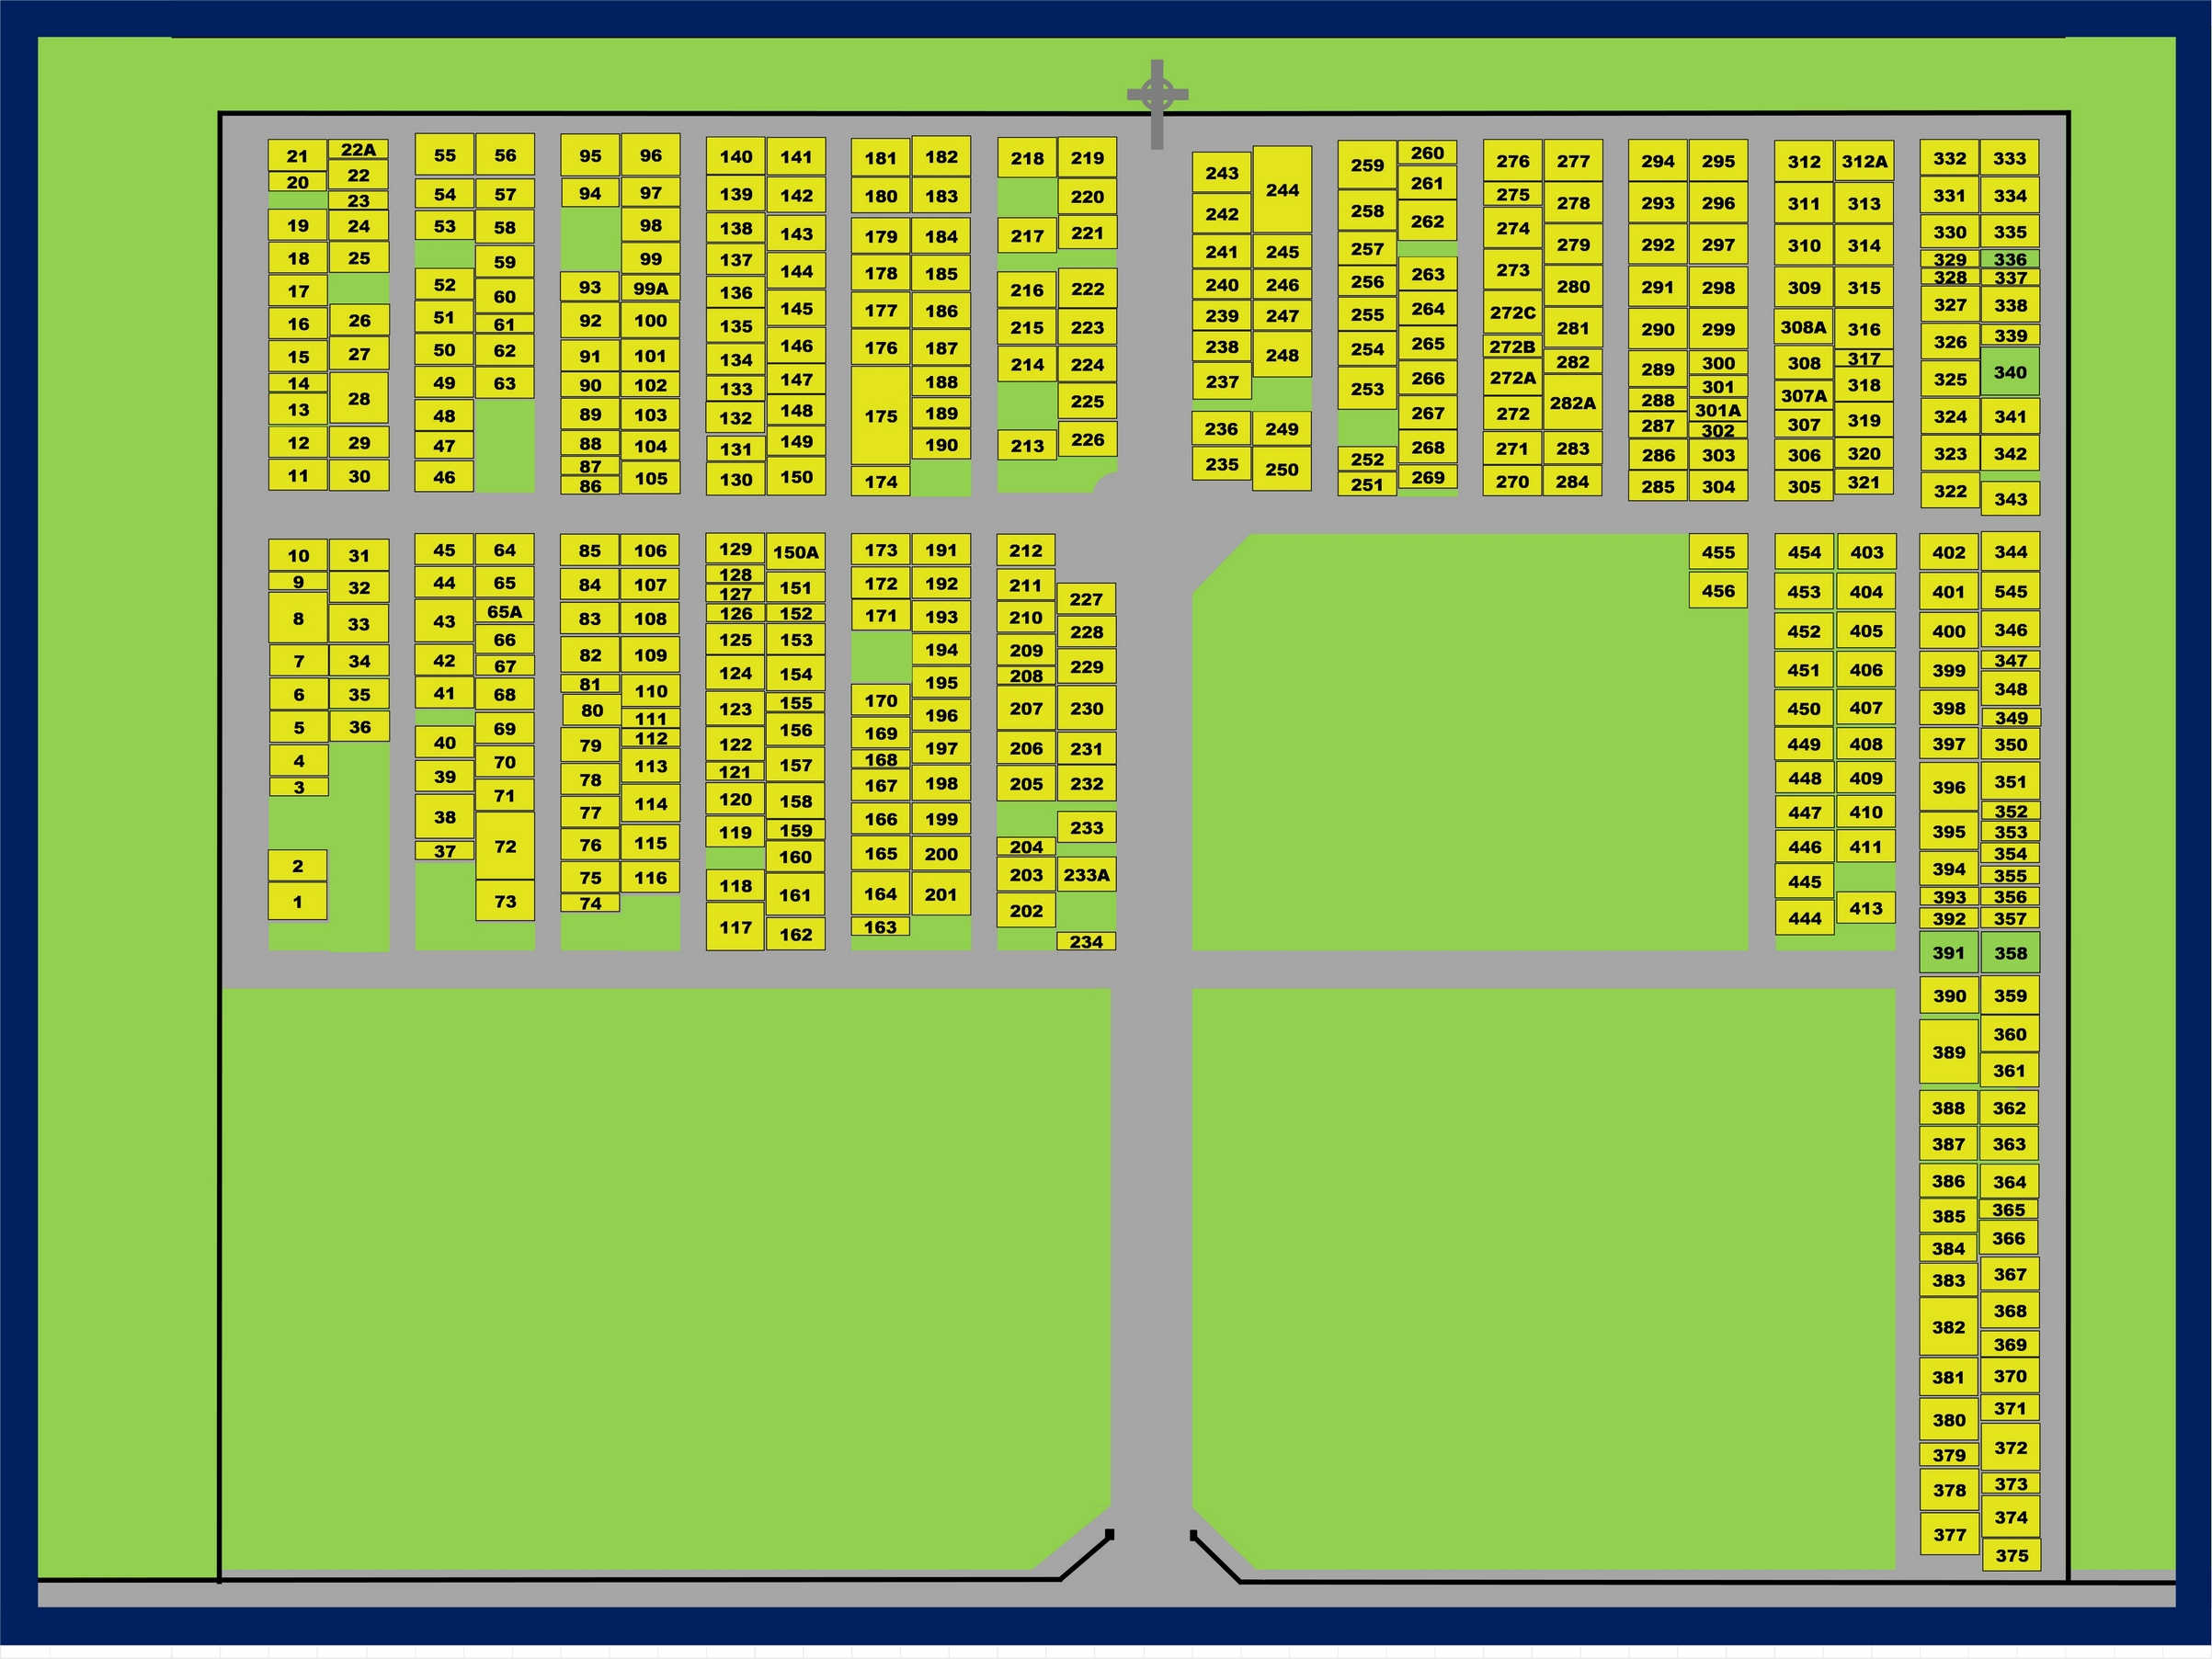
Task: Select large plot 175
Action: click(x=880, y=416)
